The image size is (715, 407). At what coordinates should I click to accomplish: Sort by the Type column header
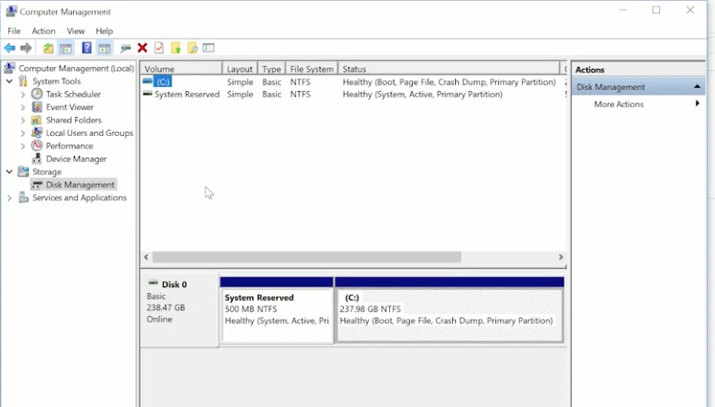(272, 69)
